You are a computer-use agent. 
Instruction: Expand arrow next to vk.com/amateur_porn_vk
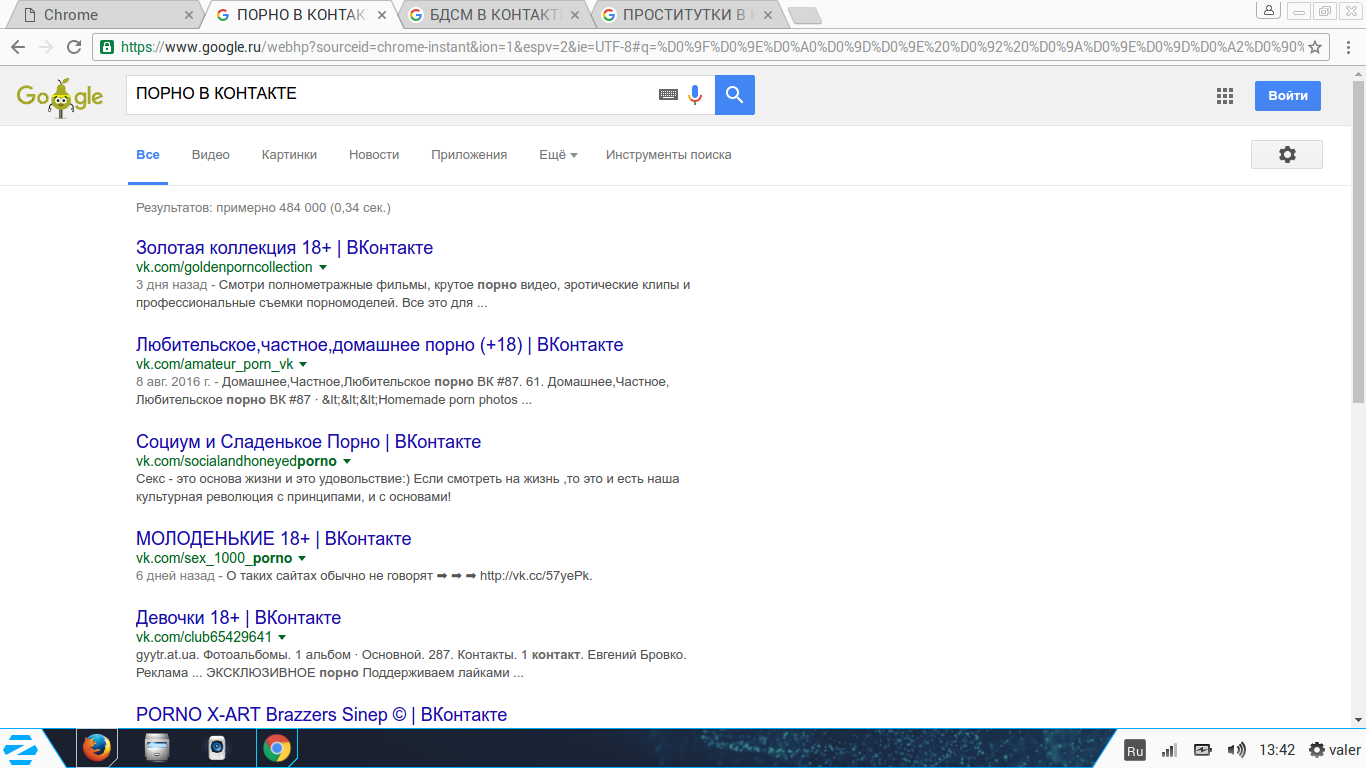click(303, 365)
